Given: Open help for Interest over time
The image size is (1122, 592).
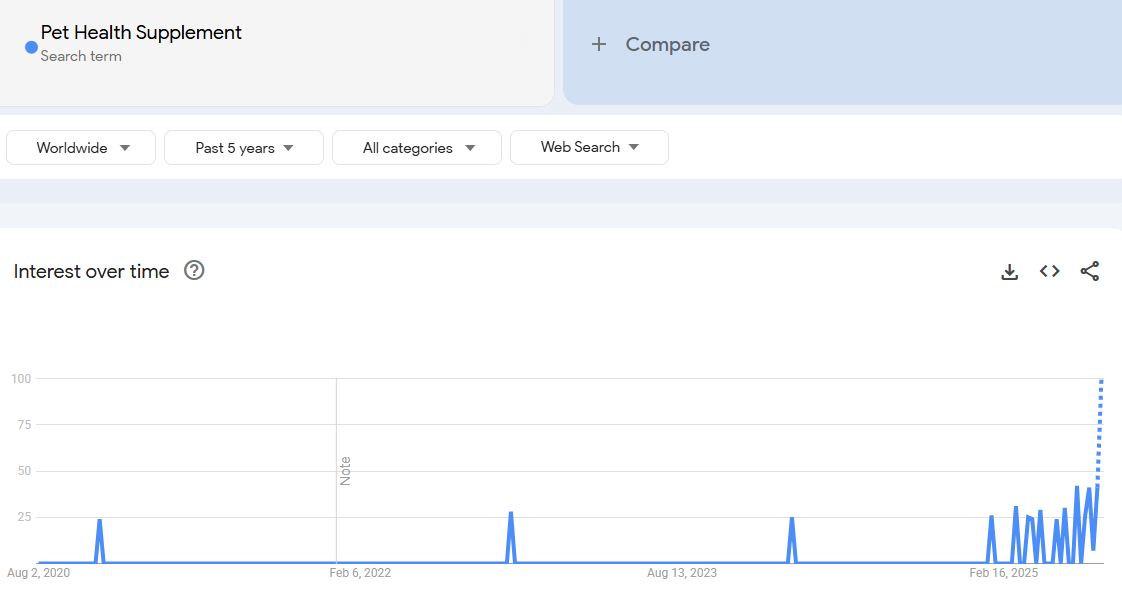Looking at the screenshot, I should pos(194,270).
